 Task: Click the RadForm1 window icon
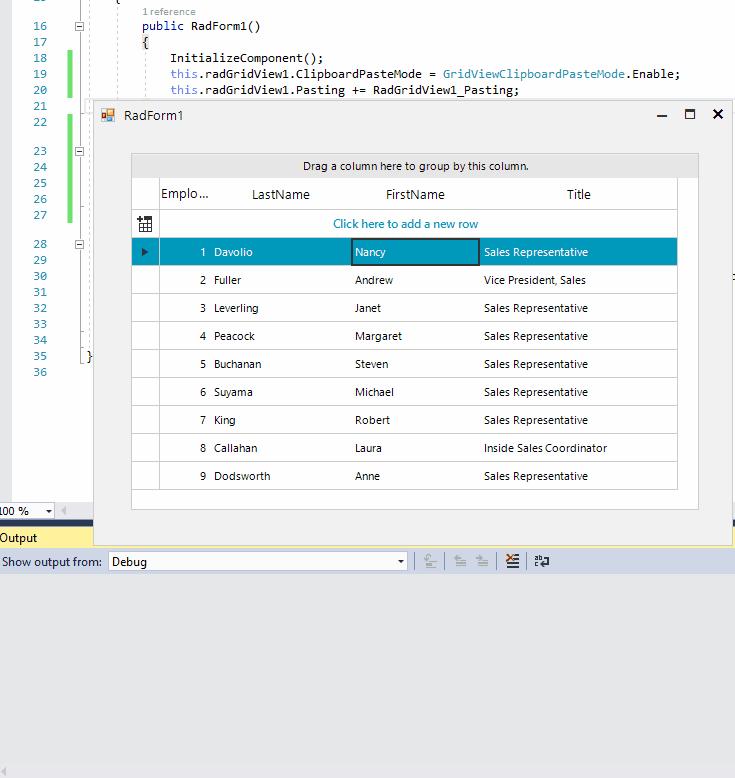[x=108, y=115]
